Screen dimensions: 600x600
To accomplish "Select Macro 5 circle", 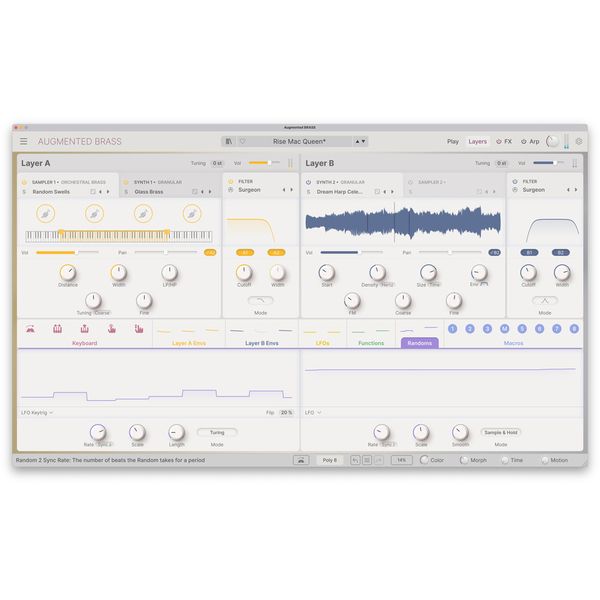I will pos(522,329).
